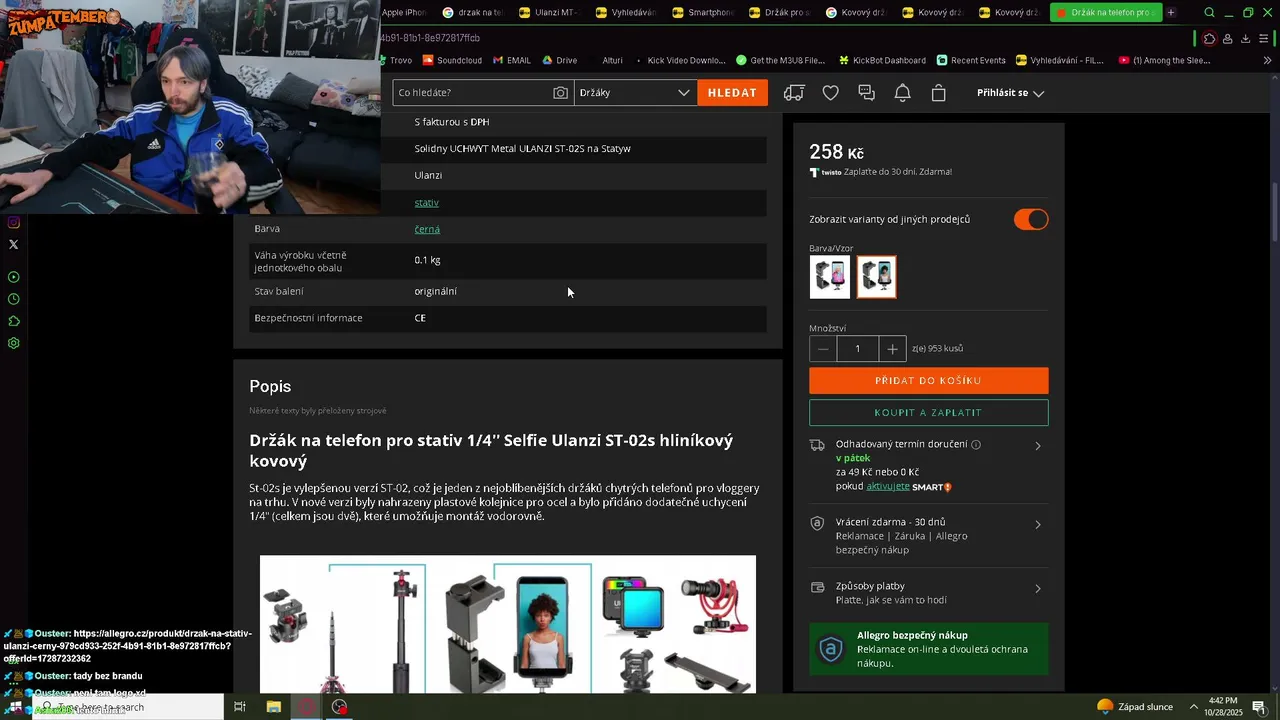Select the first Barva/Vzor variant thumbnail
Viewport: 1280px width, 720px height.
point(830,277)
